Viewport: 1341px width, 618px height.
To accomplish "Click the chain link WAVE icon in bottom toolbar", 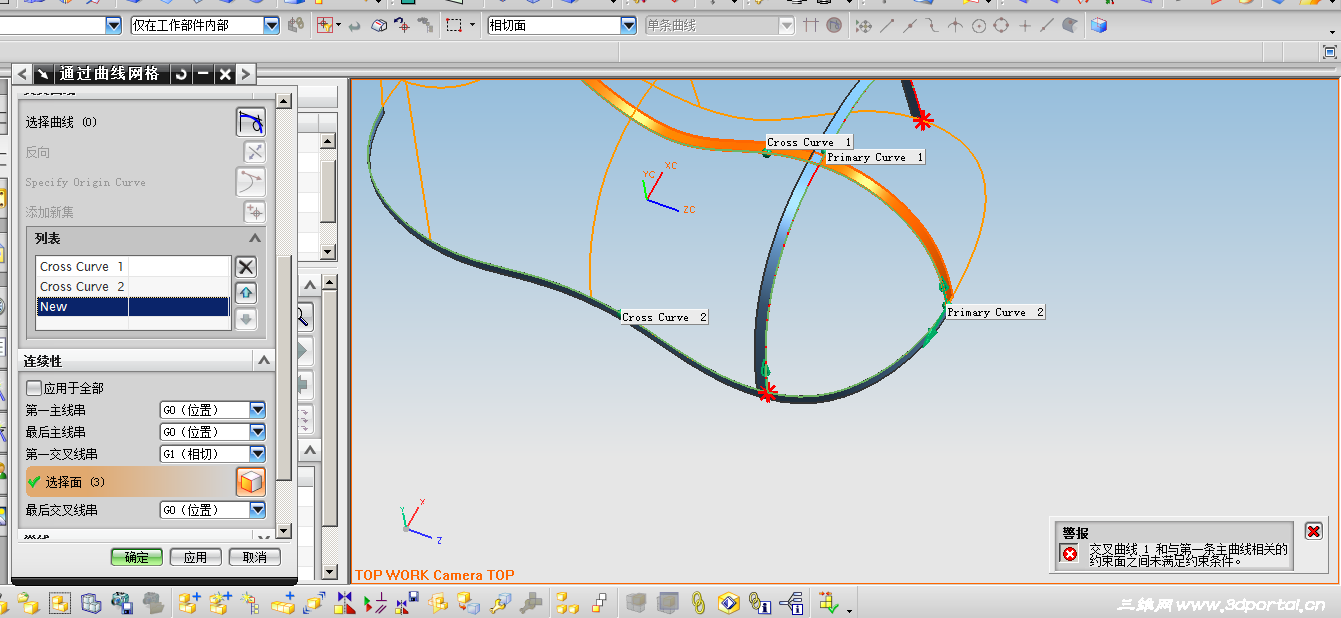I will coord(698,603).
